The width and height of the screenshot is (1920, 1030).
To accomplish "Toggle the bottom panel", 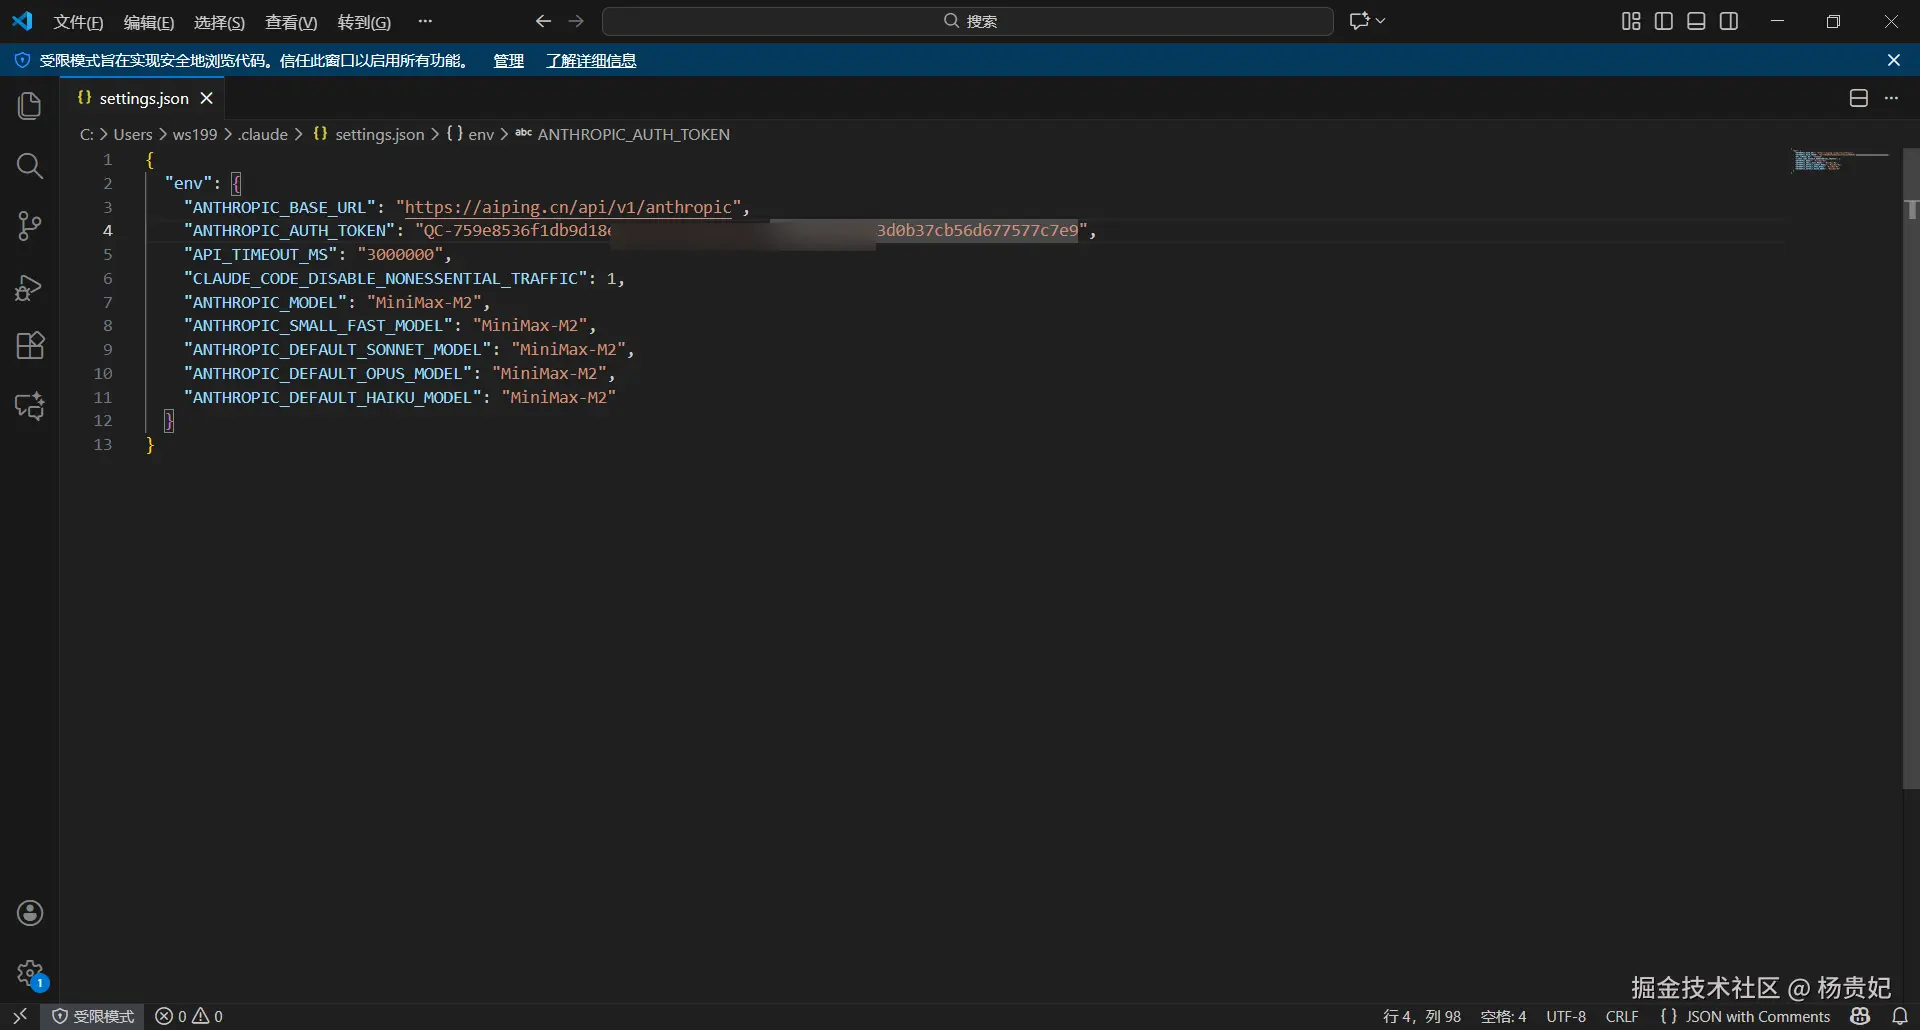I will tap(1696, 21).
